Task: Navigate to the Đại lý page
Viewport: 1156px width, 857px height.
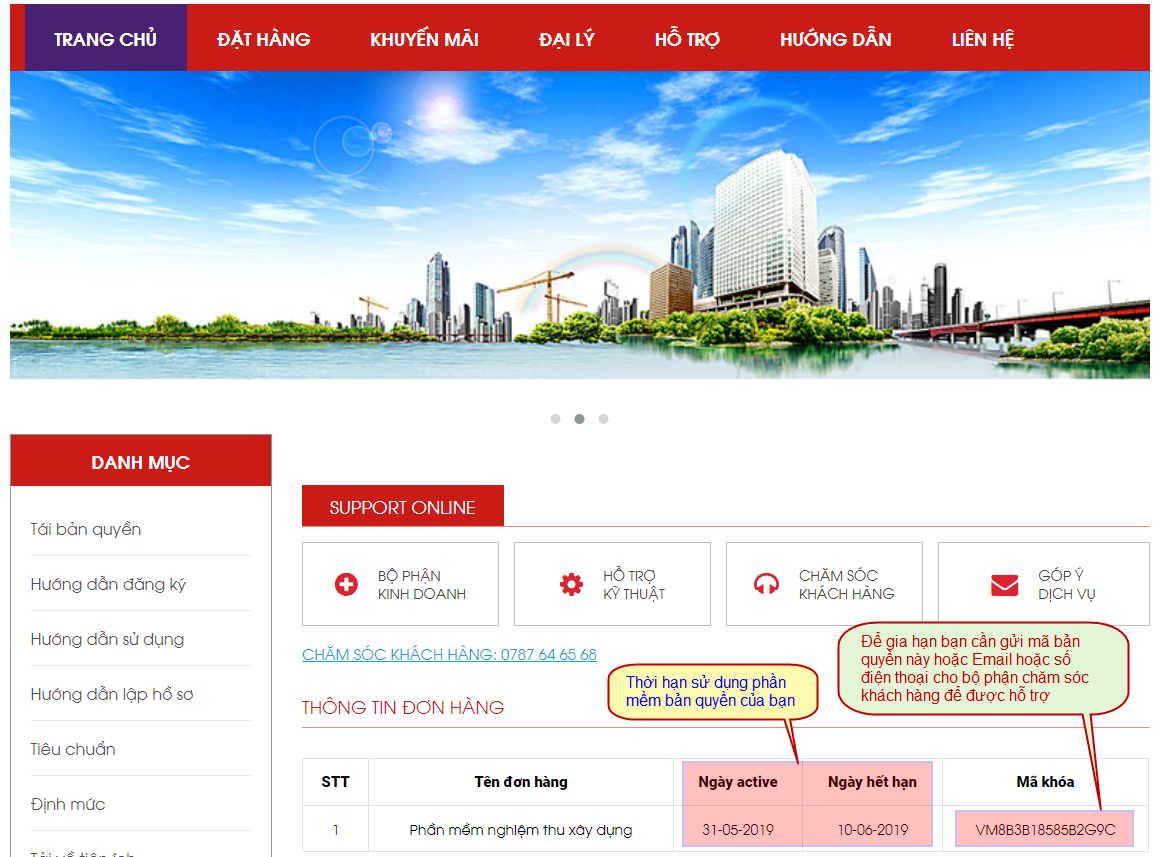Action: coord(566,39)
